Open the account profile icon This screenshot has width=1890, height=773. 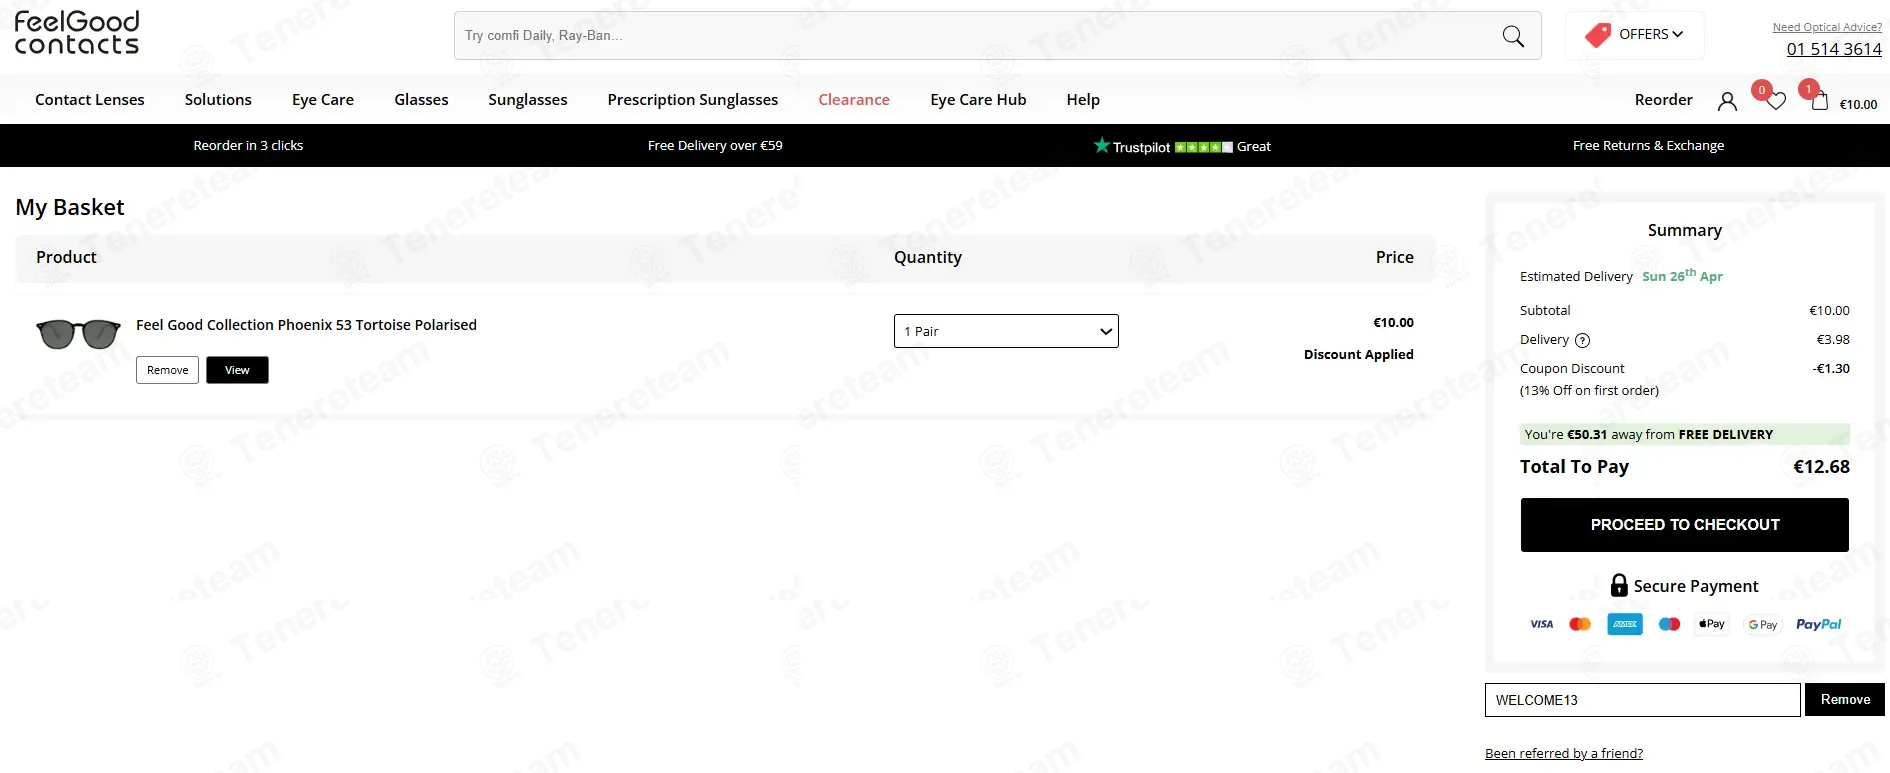click(x=1727, y=101)
